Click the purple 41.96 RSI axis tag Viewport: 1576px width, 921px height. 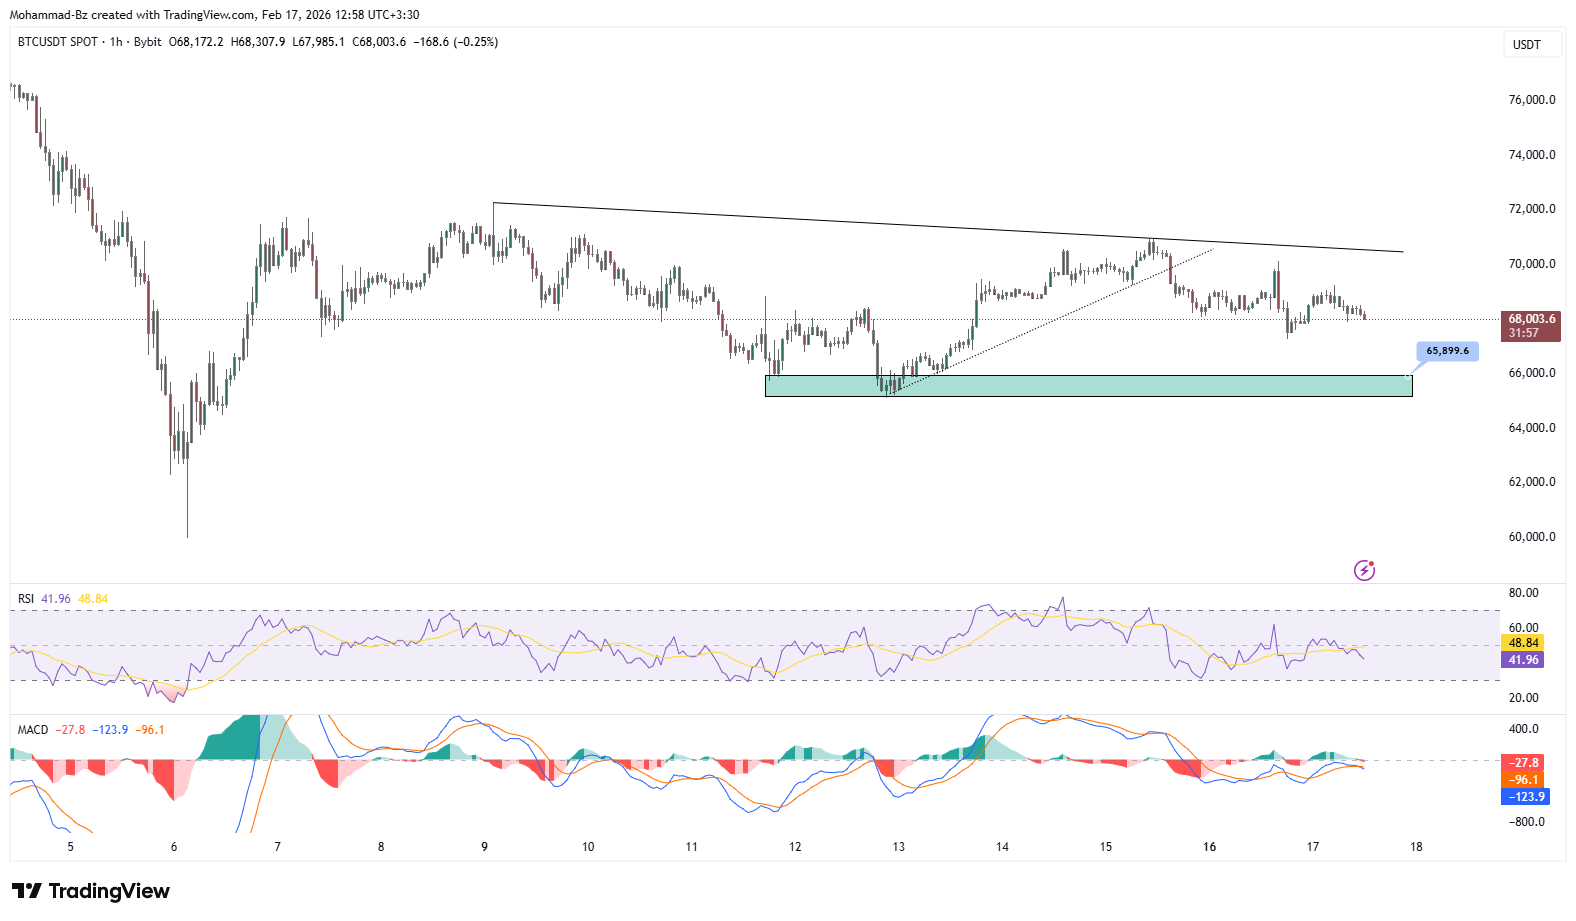point(1523,660)
